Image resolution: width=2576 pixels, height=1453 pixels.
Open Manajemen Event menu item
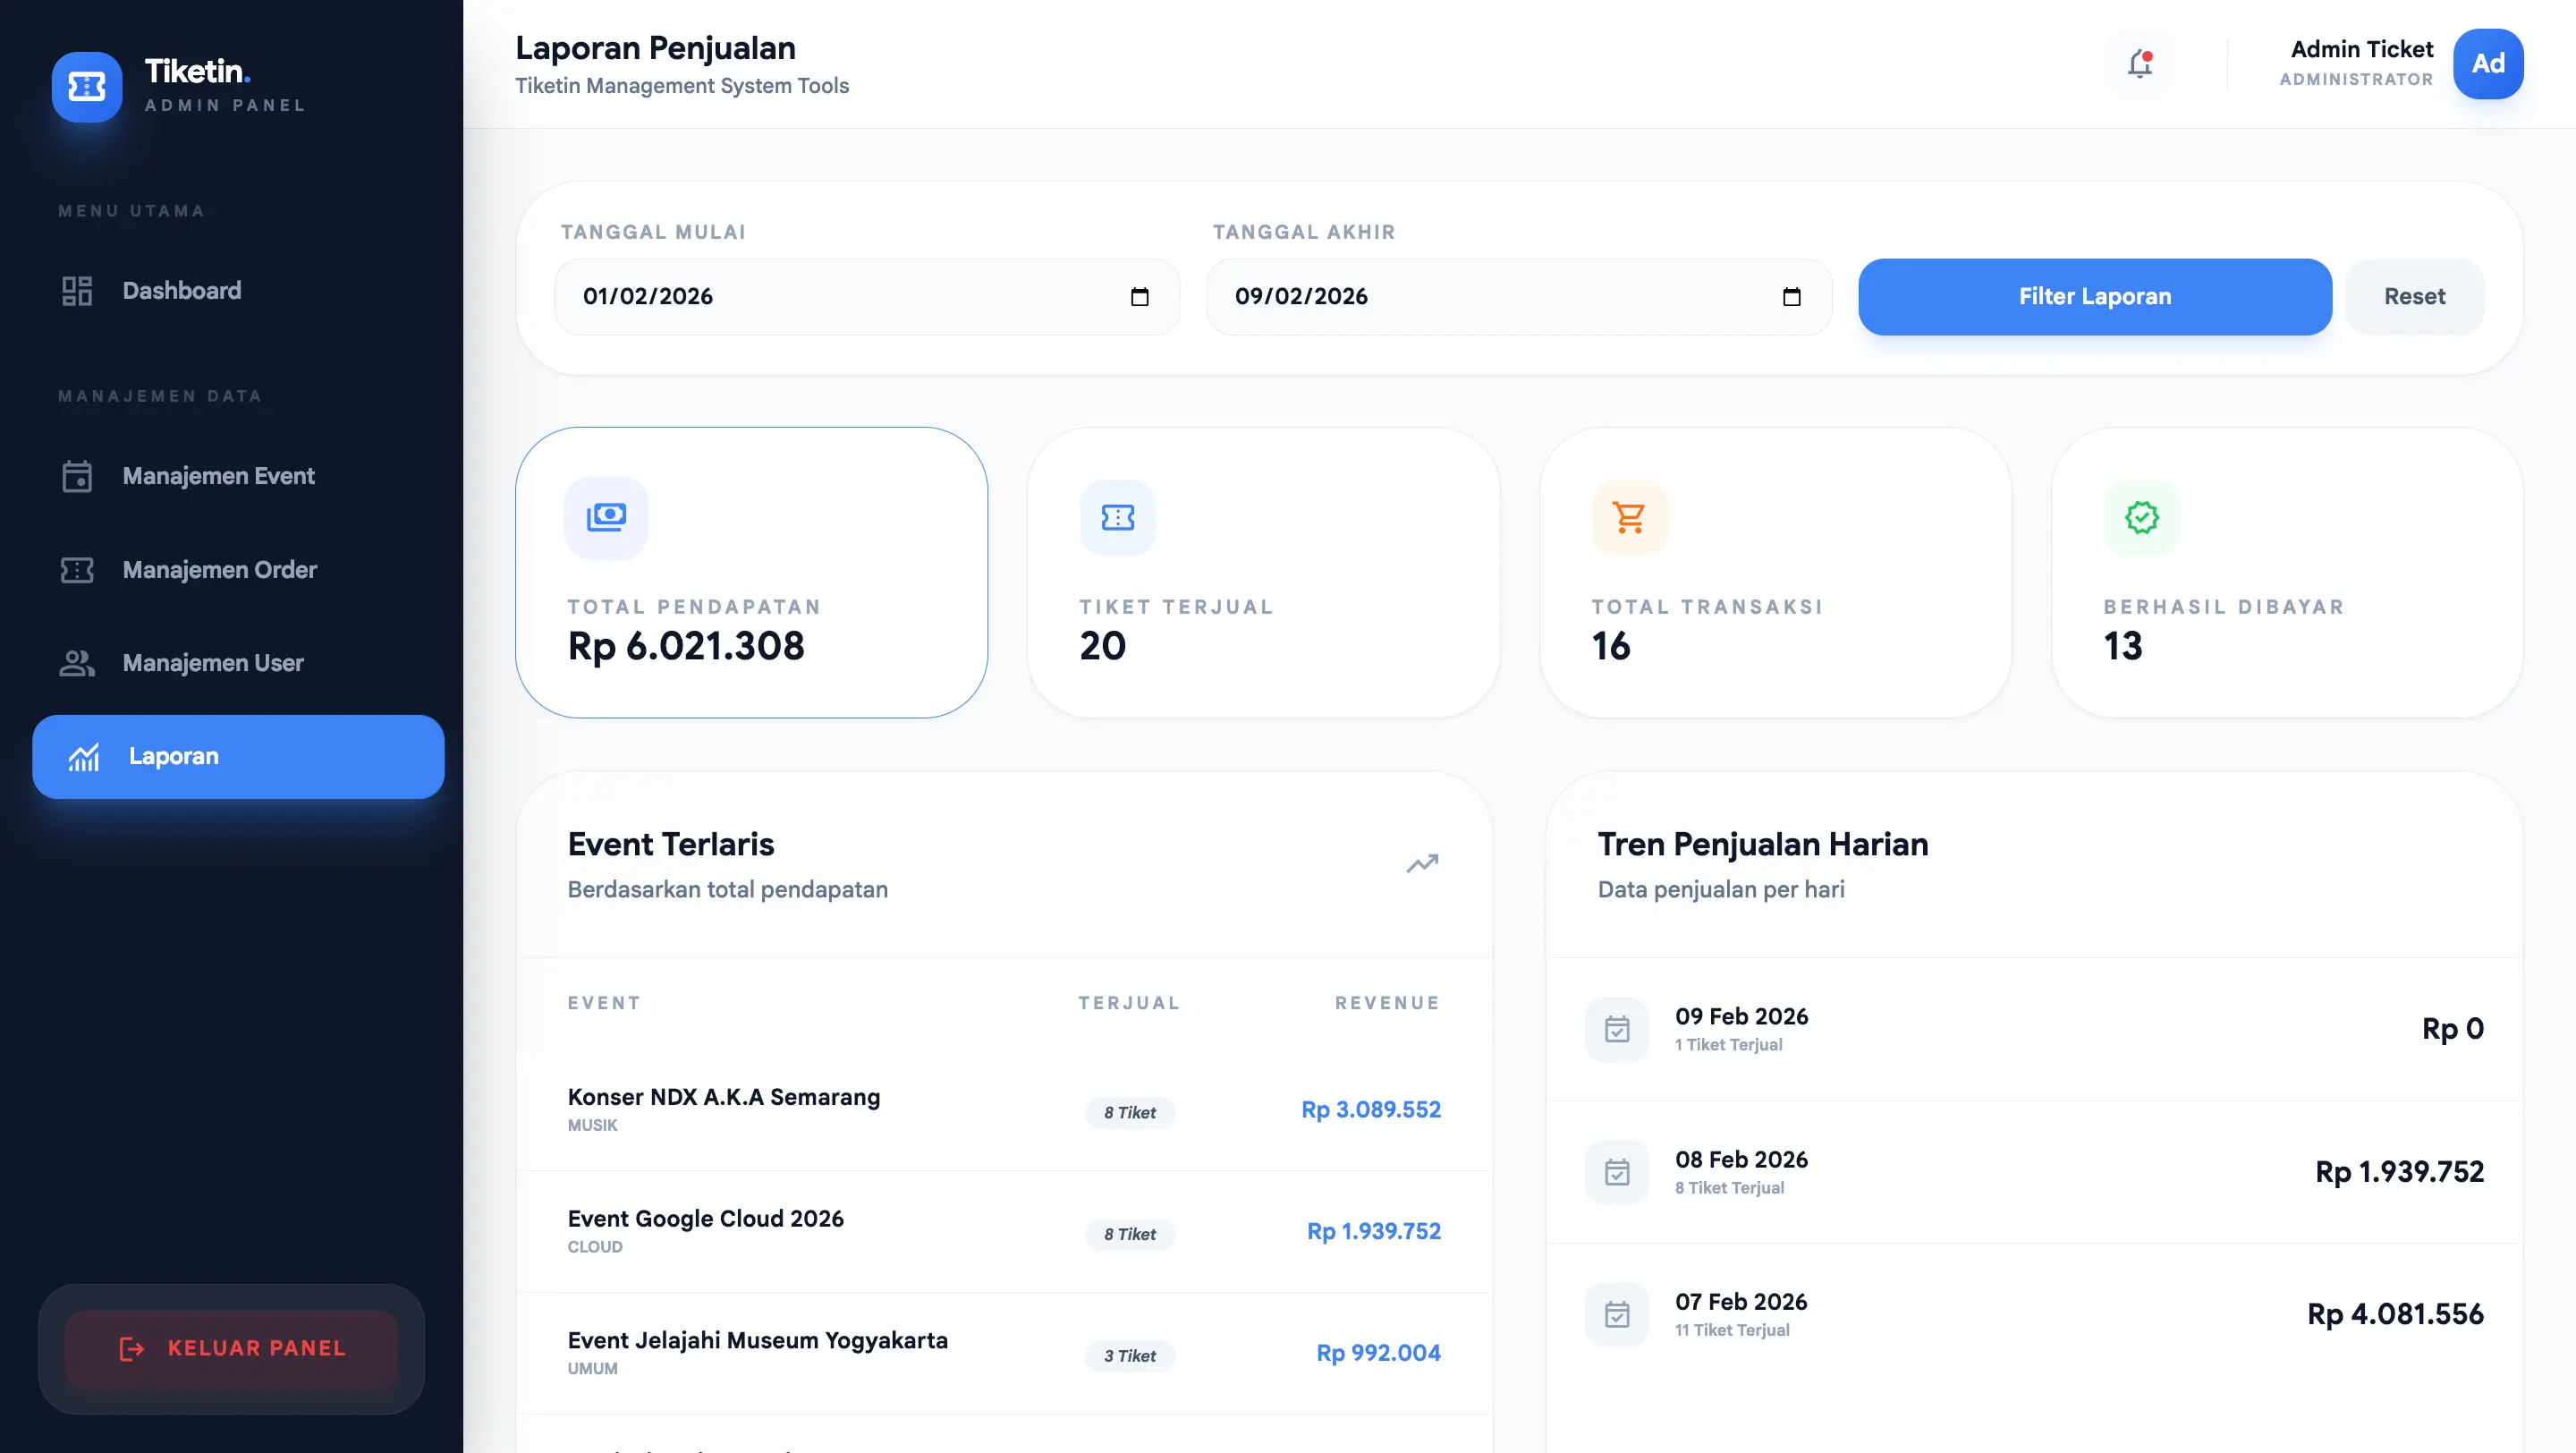[218, 476]
